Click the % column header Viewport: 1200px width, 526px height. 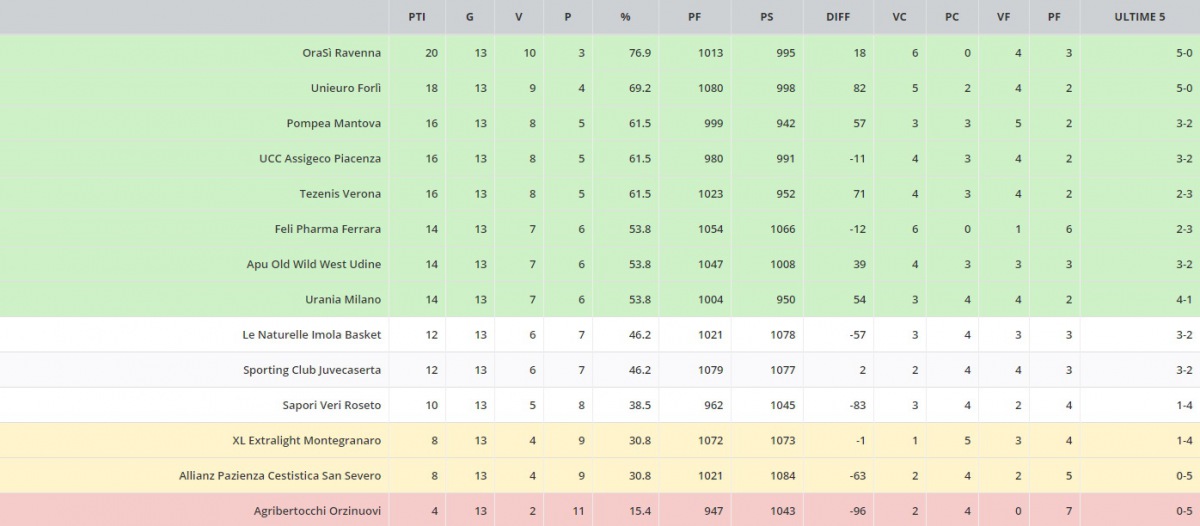[625, 17]
